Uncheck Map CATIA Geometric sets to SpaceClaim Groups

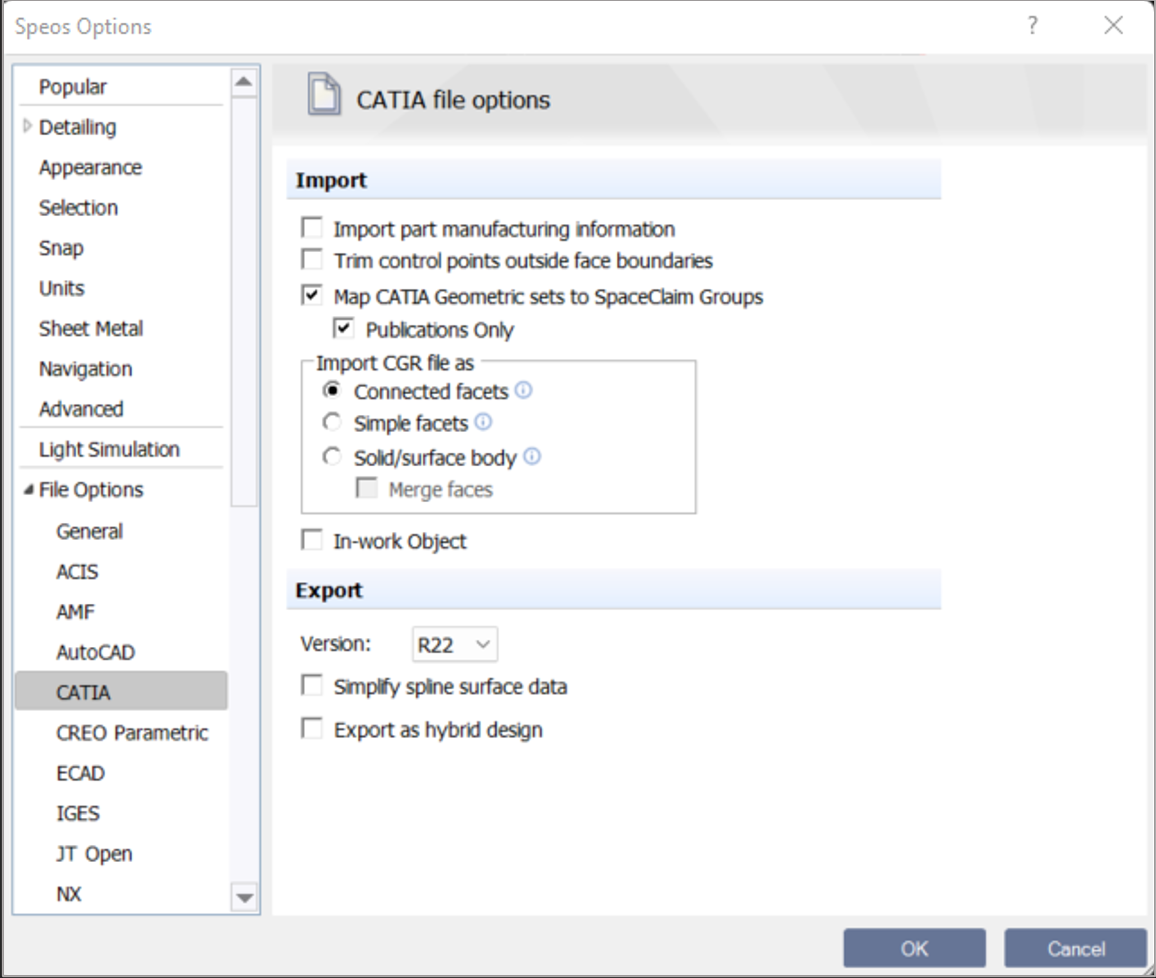[312, 296]
